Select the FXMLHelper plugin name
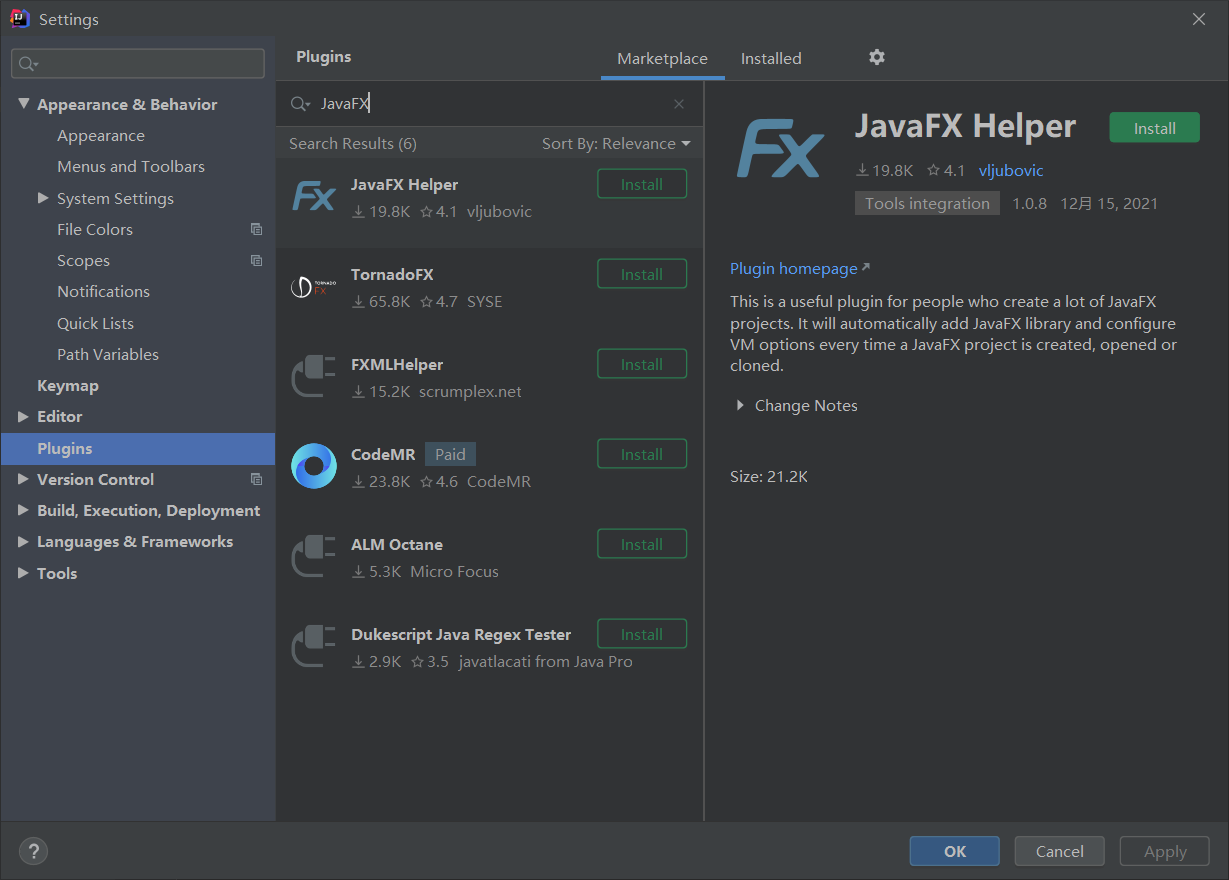Screen dimensions: 1229x880 [397, 364]
